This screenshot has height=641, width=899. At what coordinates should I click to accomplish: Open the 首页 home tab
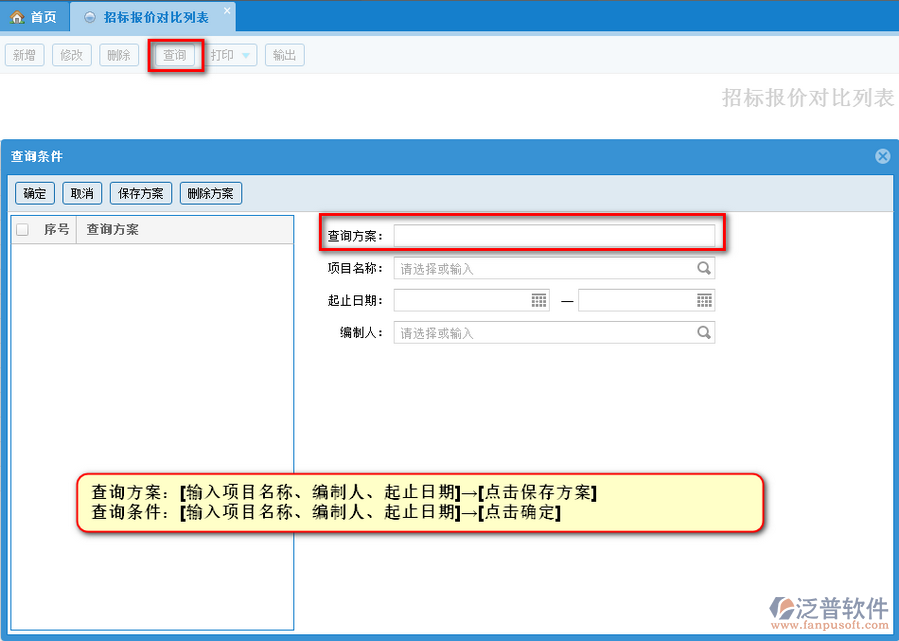pos(34,17)
